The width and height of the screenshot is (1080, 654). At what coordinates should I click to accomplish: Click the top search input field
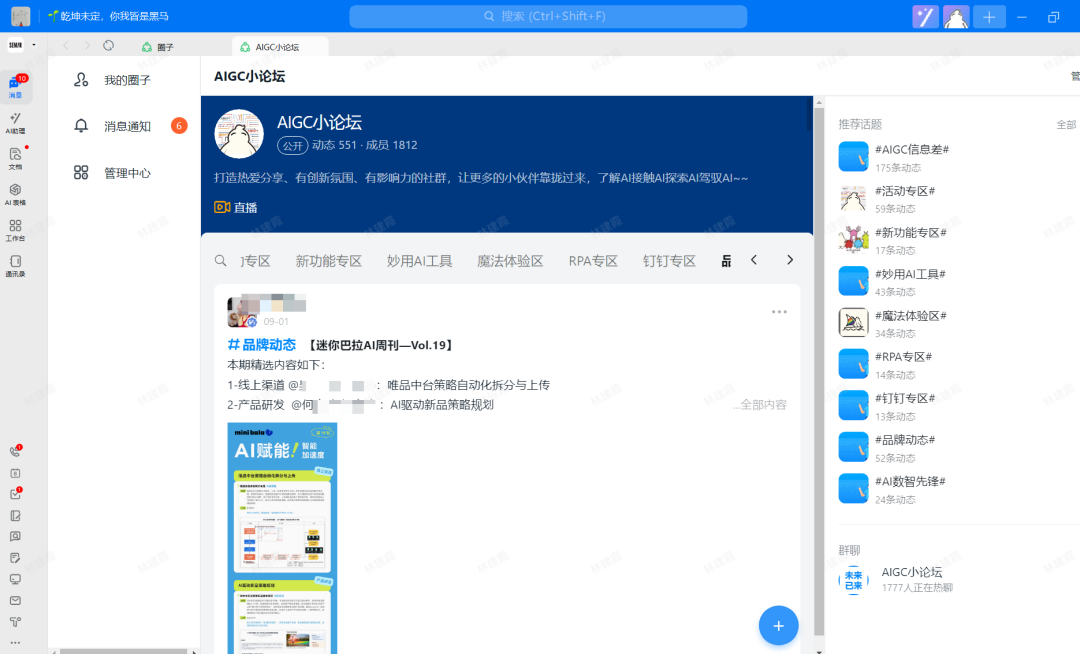(x=548, y=16)
